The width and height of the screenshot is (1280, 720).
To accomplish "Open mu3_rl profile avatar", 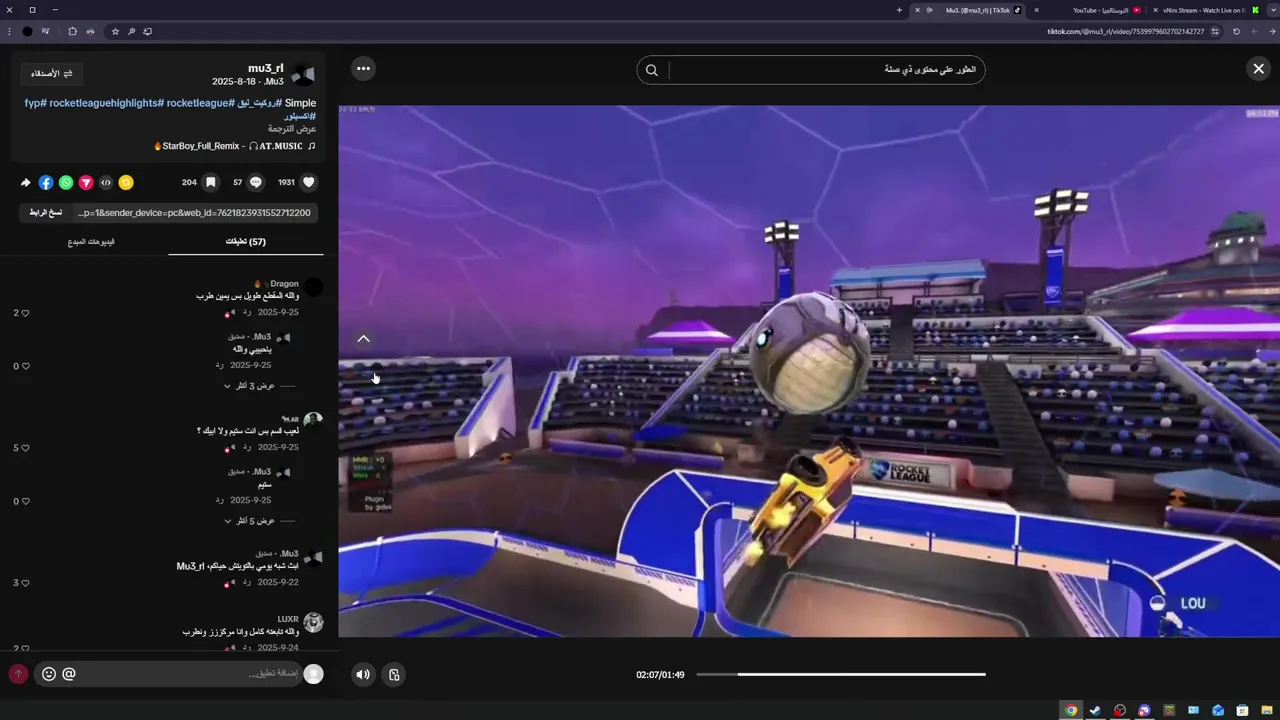I will [303, 75].
